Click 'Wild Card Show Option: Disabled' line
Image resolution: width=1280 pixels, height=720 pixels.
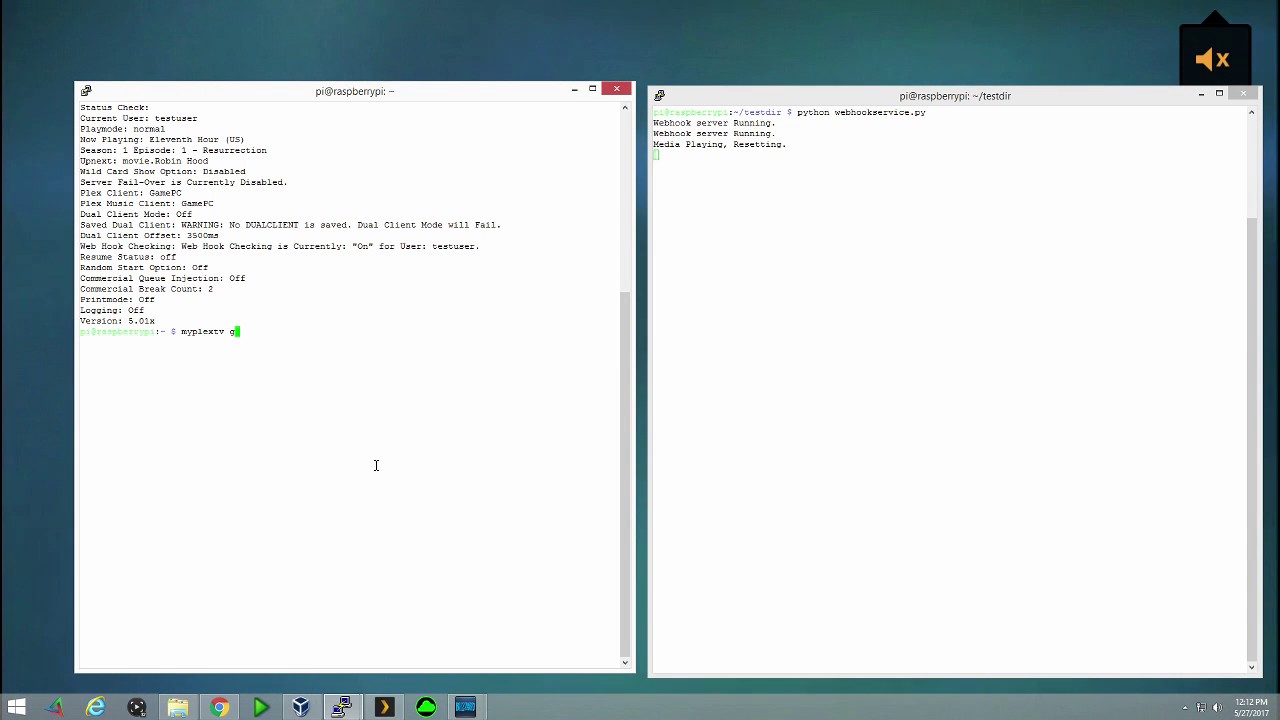[163, 172]
